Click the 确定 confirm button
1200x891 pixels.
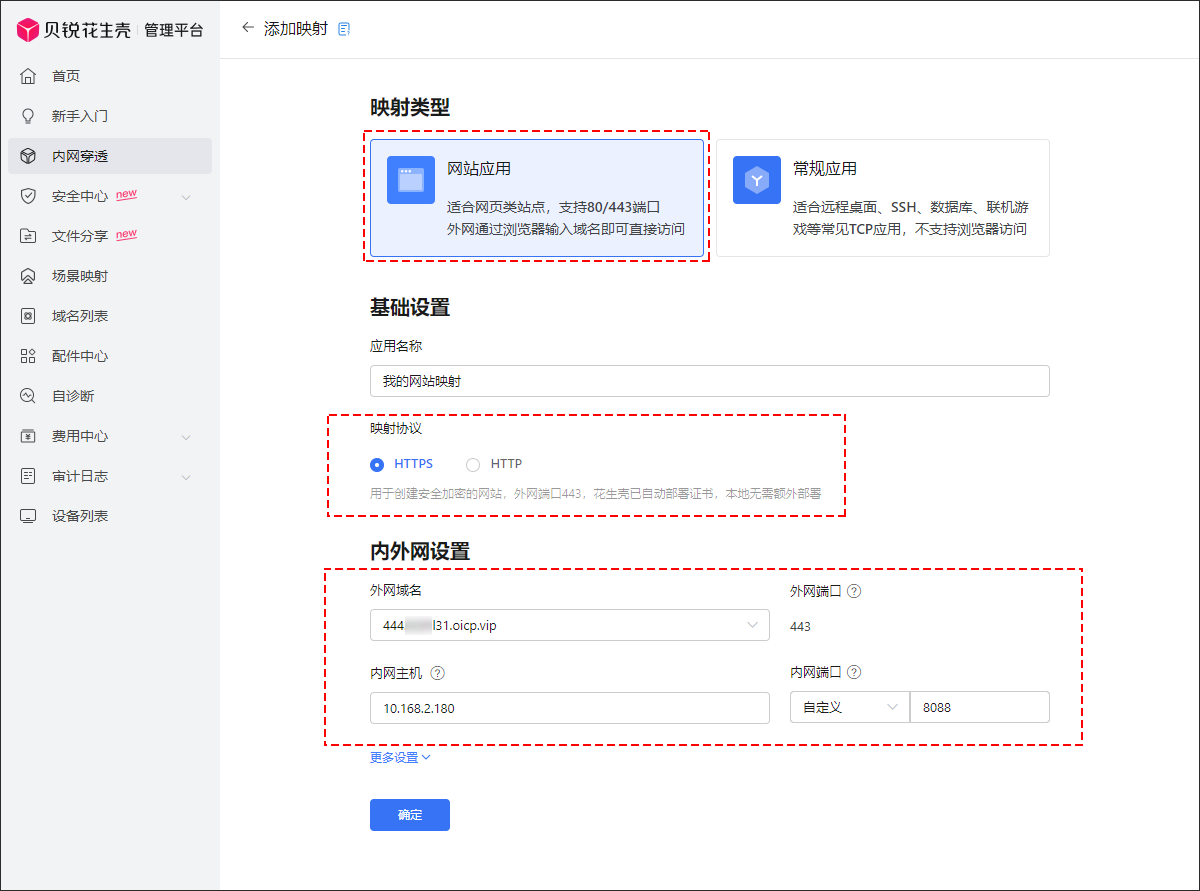click(409, 815)
